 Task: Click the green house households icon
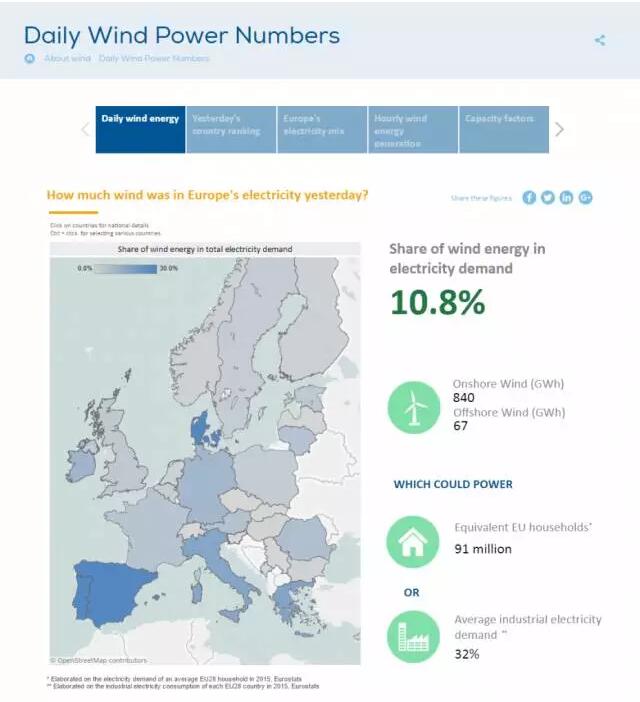pyautogui.click(x=412, y=541)
